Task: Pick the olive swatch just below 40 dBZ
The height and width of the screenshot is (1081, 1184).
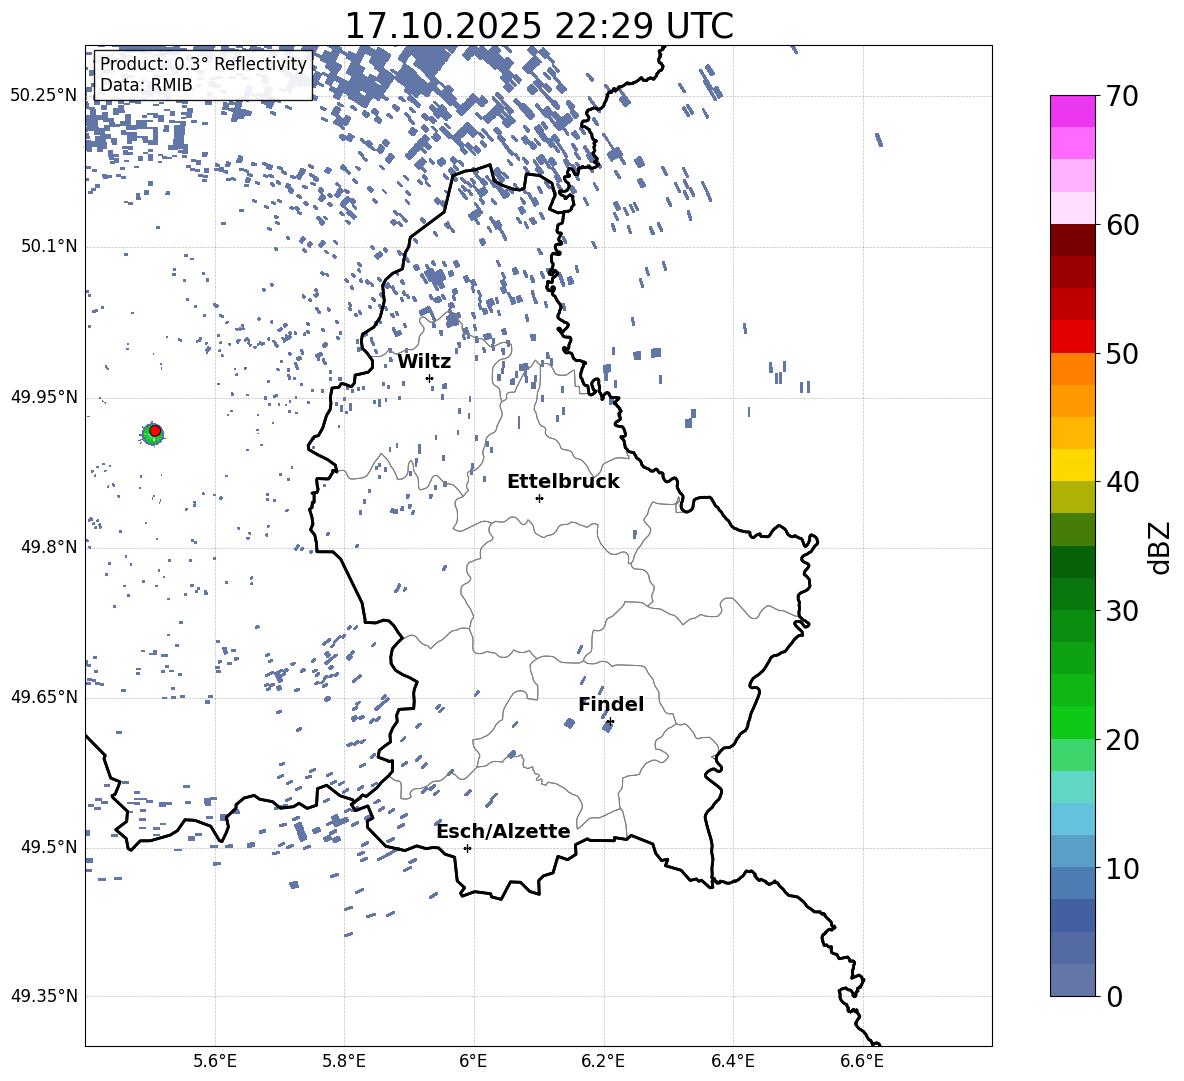Action: click(x=1072, y=497)
